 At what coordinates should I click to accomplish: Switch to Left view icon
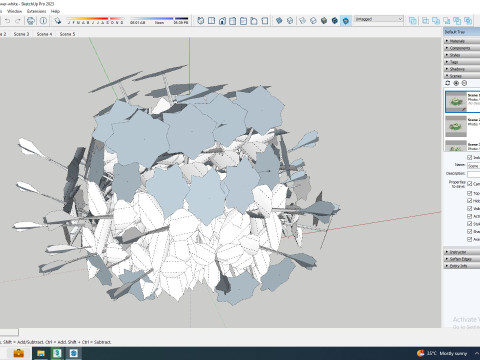pos(254,21)
